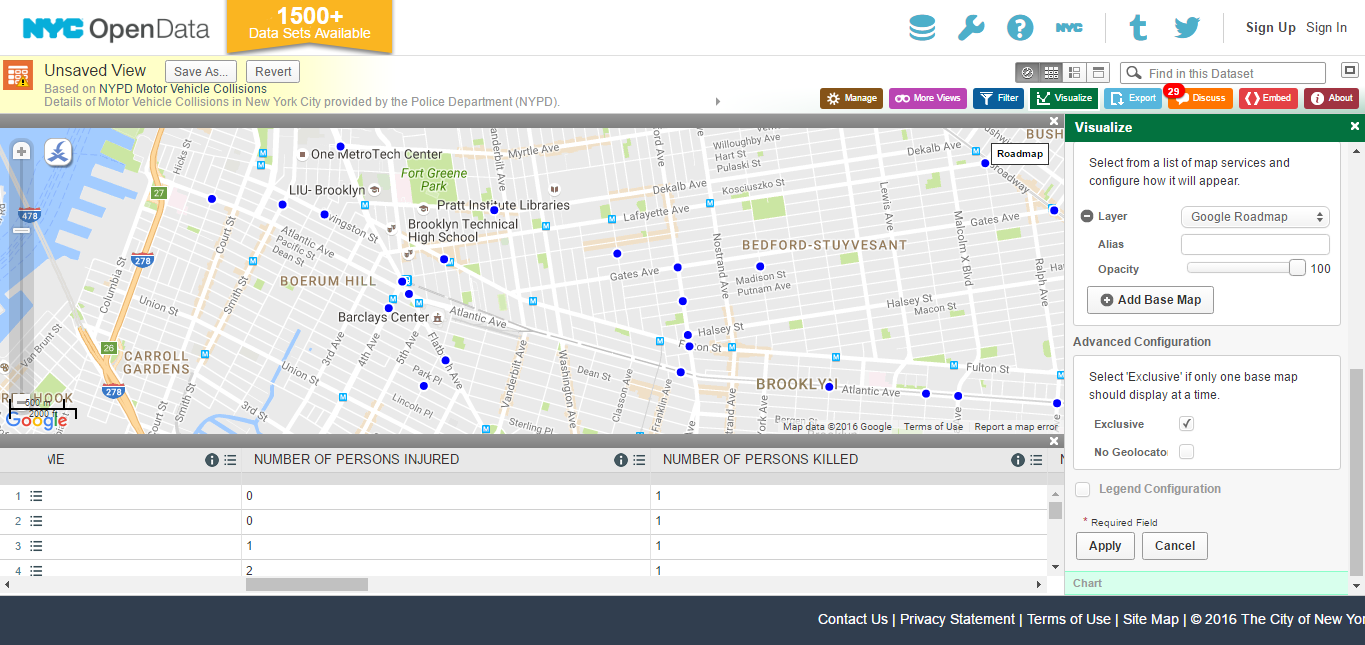This screenshot has height=645, width=1365.
Task: Close the map pane with its X
Action: click(1054, 121)
